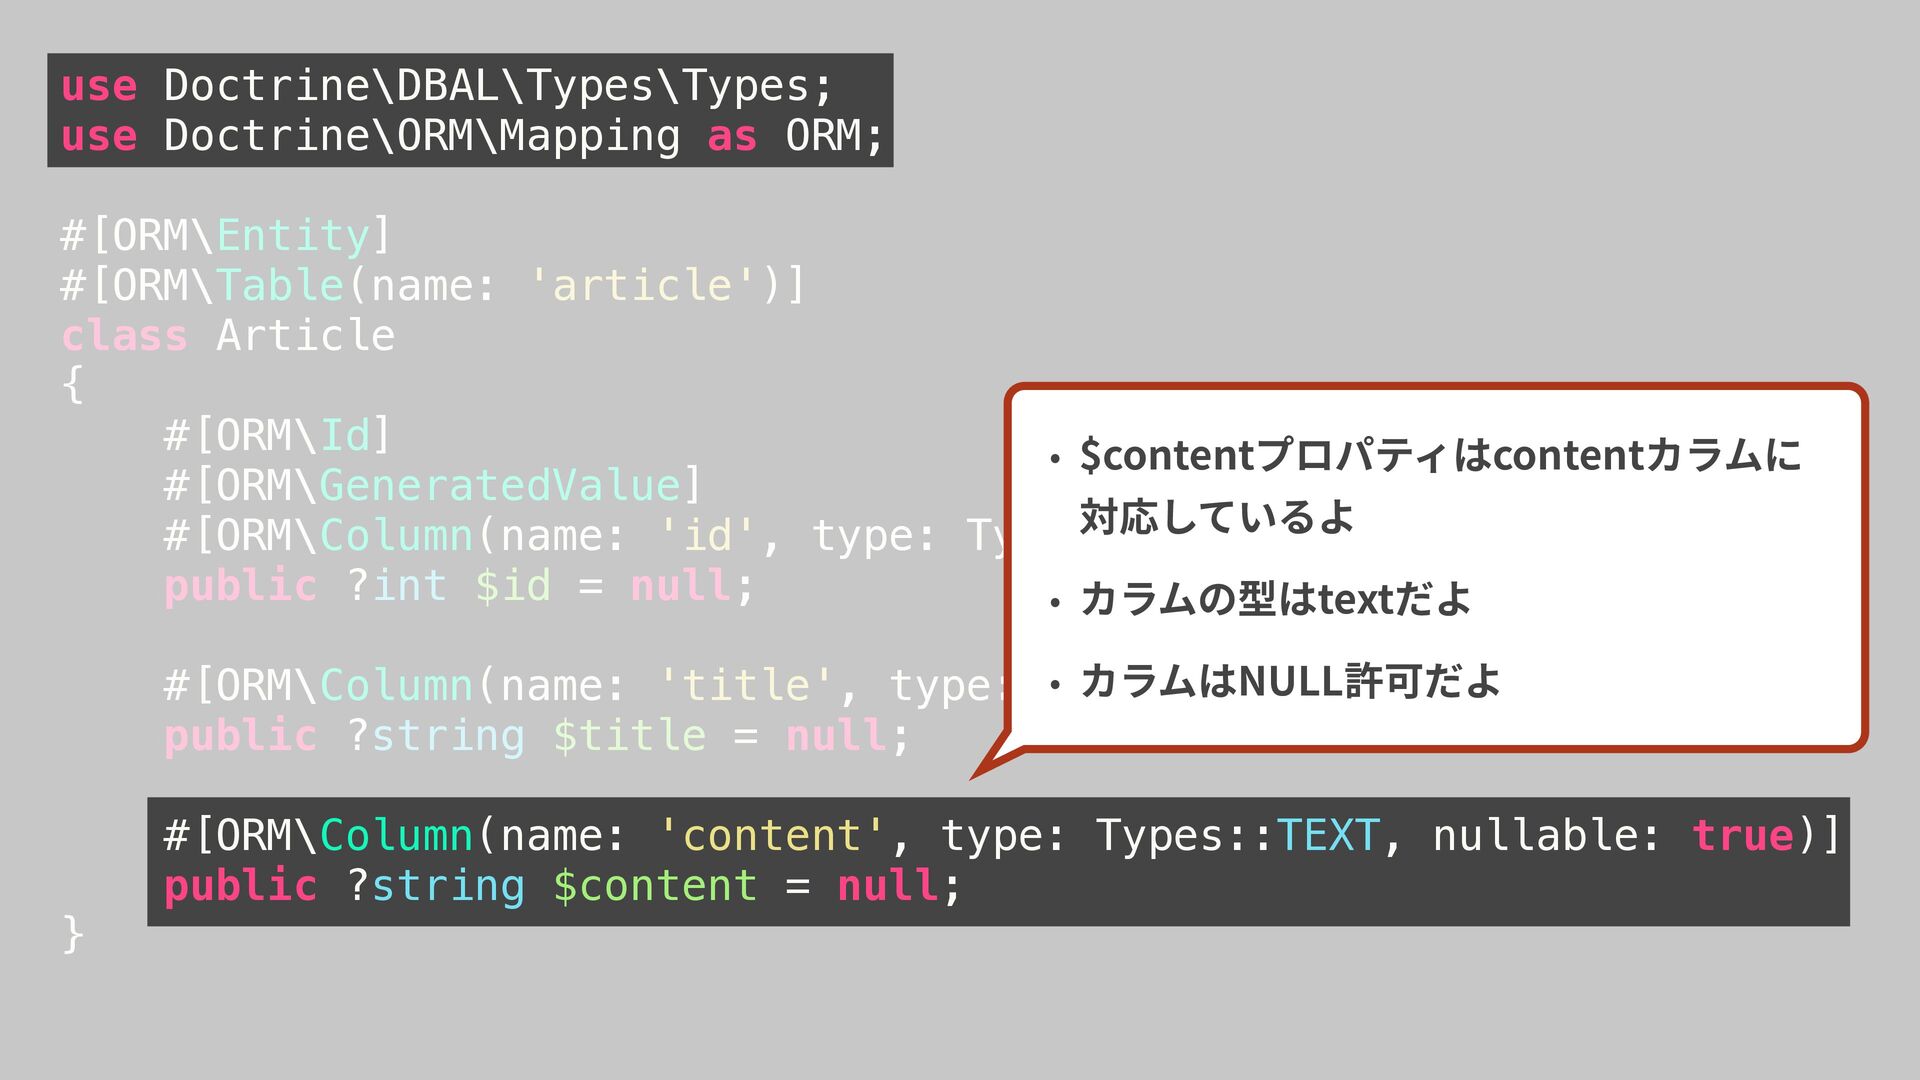This screenshot has height=1080, width=1920.
Task: Click the 'Entity' attribute name
Action: tap(293, 236)
